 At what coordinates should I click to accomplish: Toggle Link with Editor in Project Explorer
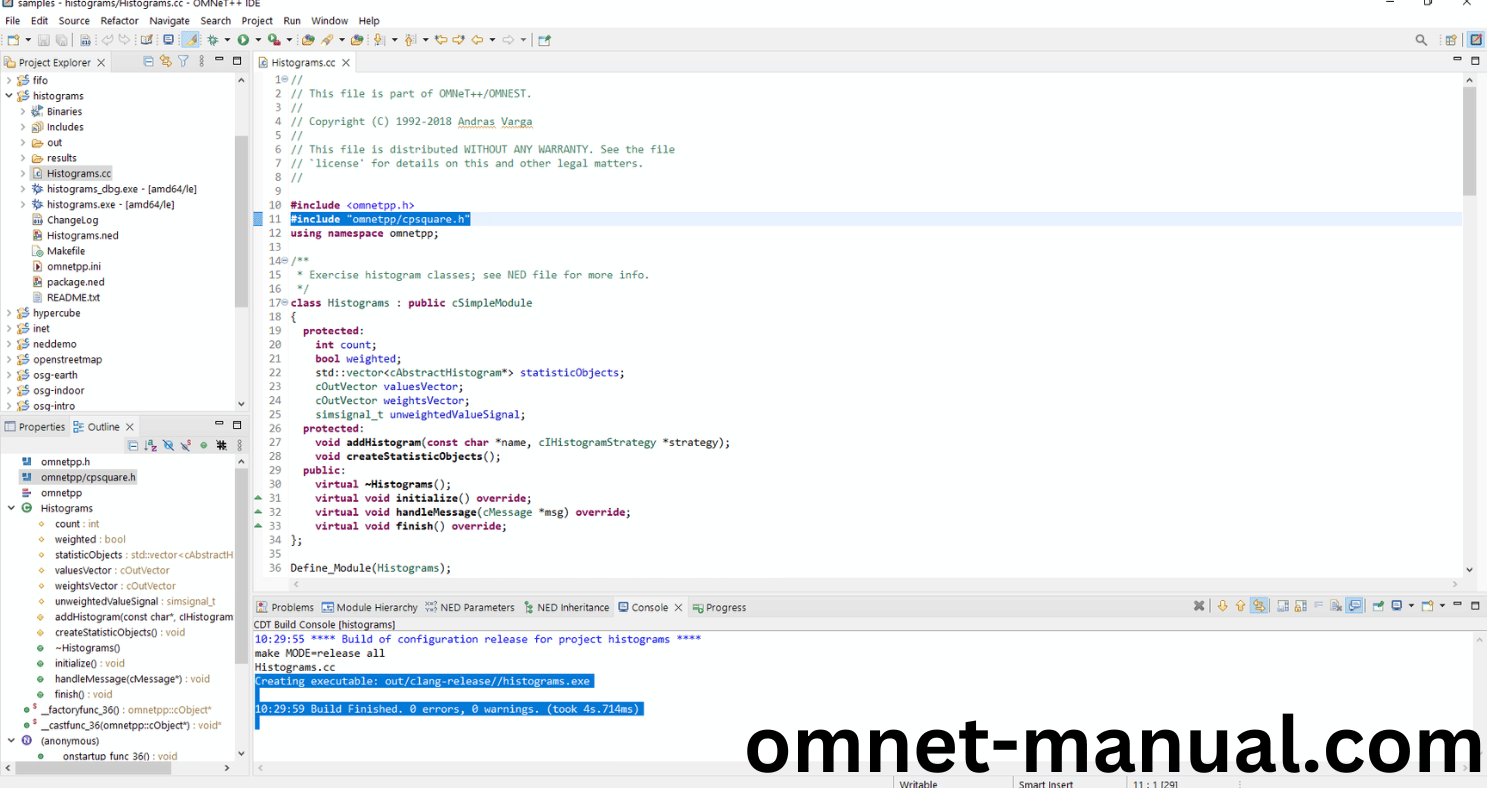tap(166, 62)
